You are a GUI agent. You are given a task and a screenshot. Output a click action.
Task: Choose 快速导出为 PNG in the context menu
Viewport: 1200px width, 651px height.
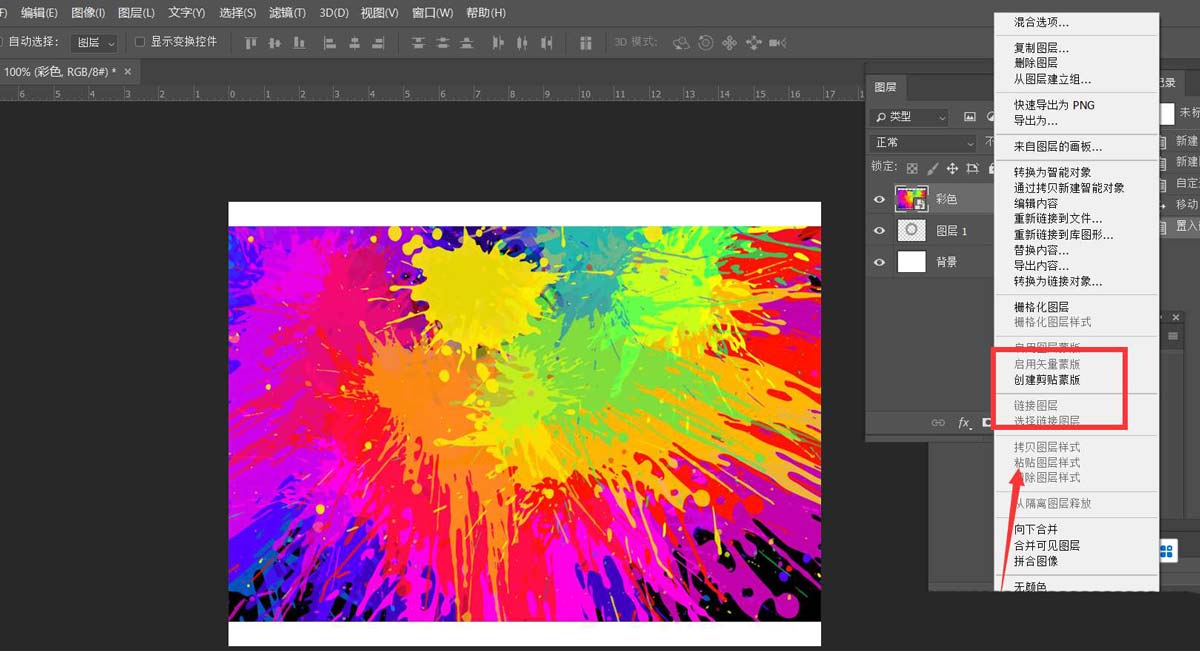[x=1054, y=105]
